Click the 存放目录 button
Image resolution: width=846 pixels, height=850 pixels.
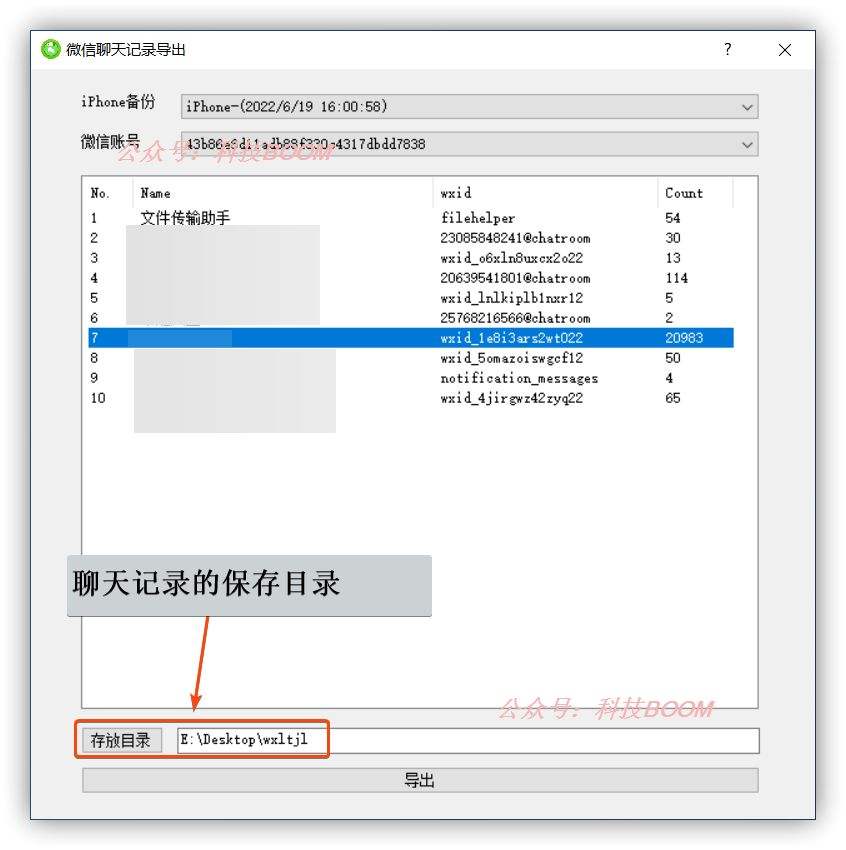[121, 740]
